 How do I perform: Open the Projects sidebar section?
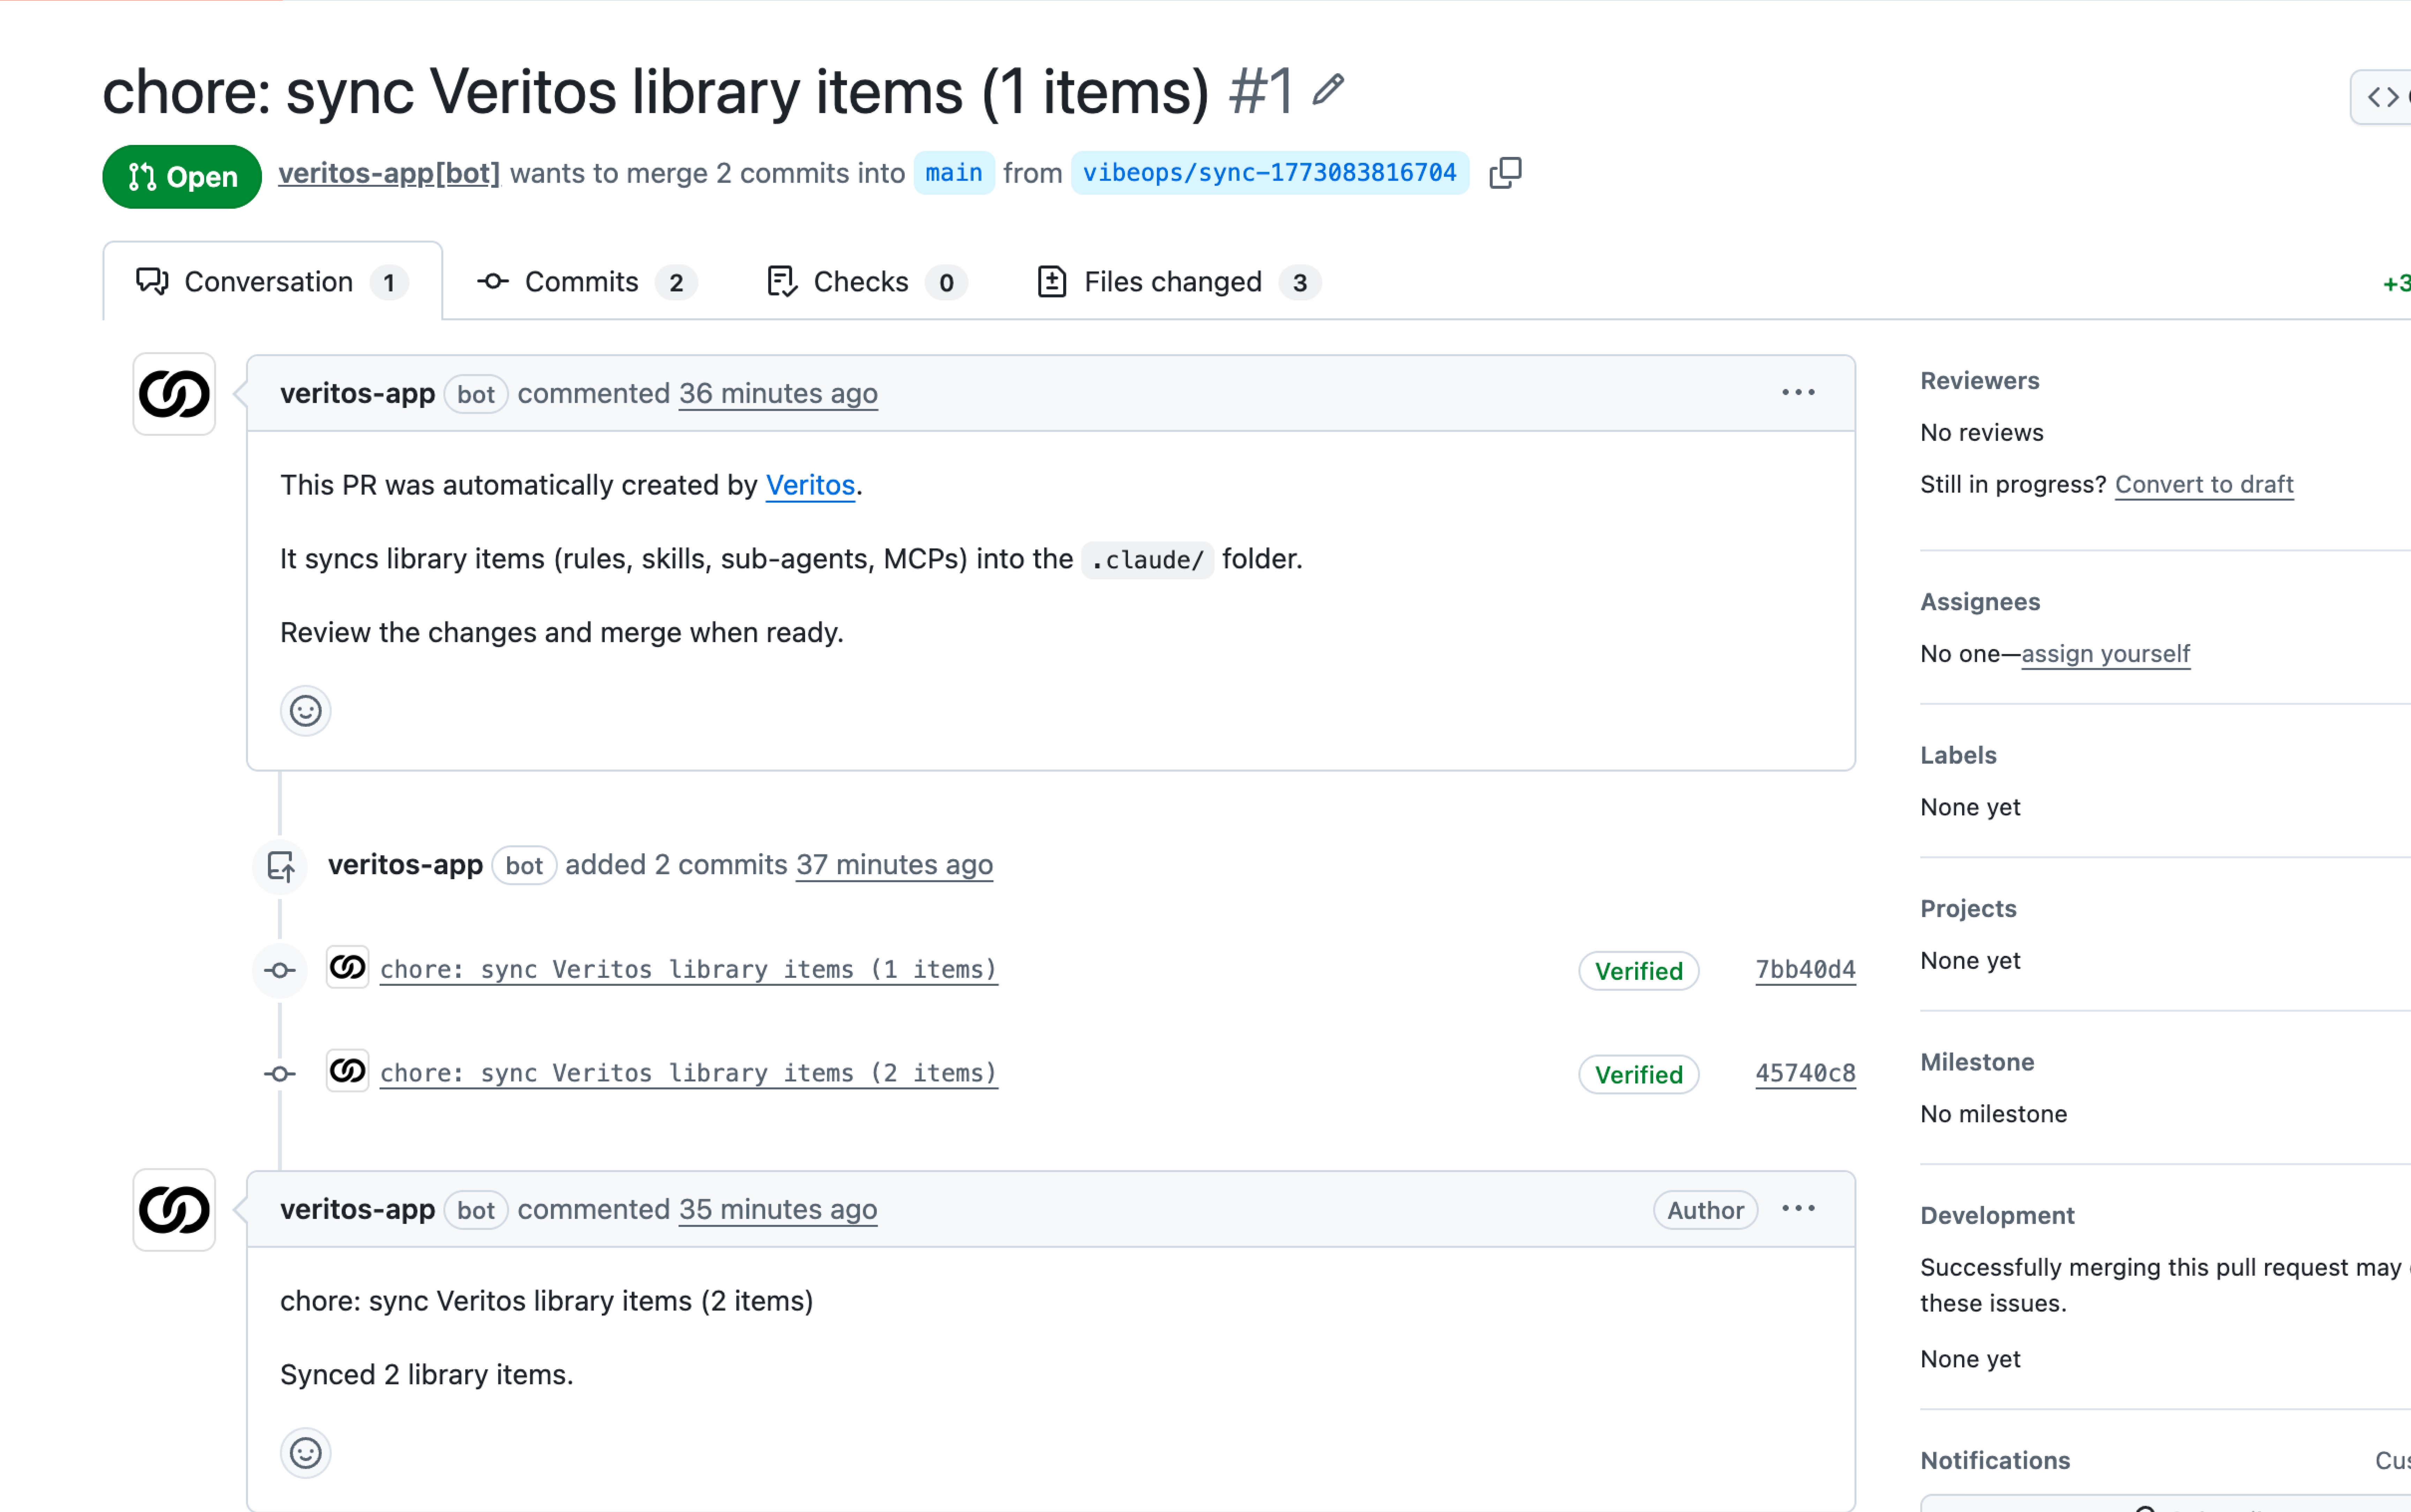tap(1968, 909)
